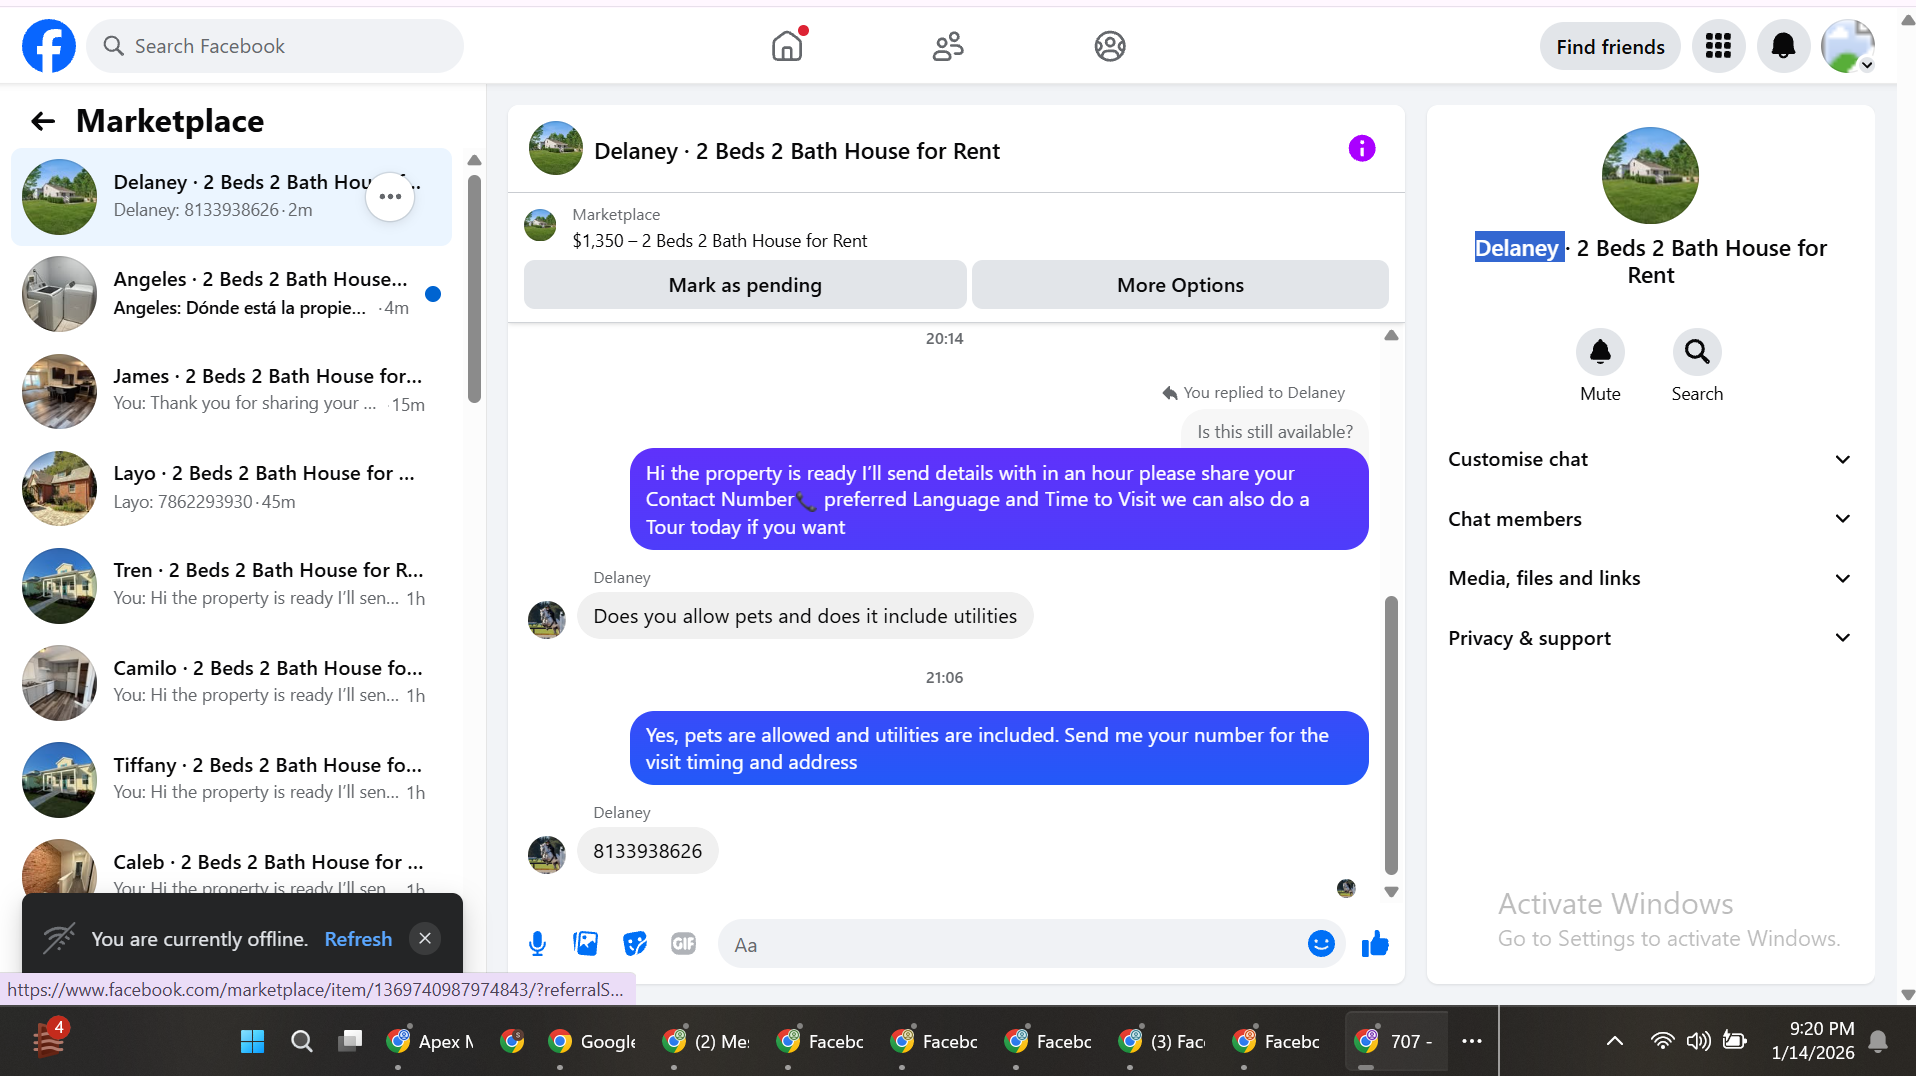The width and height of the screenshot is (1916, 1076).
Task: Go to the Home feed icon
Action: (788, 46)
